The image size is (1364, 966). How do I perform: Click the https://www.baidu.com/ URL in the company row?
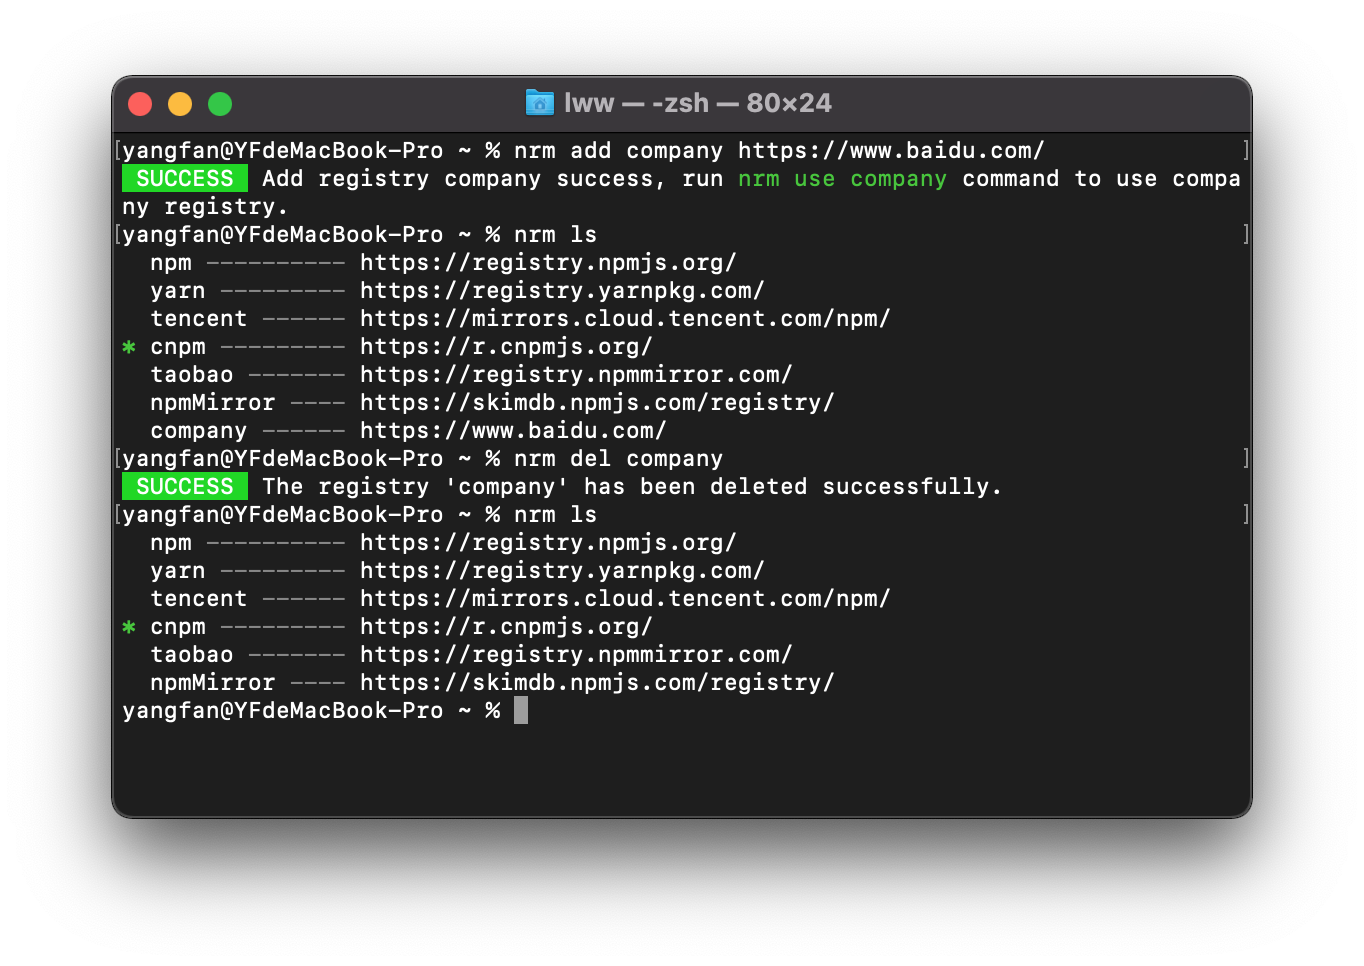coord(513,431)
